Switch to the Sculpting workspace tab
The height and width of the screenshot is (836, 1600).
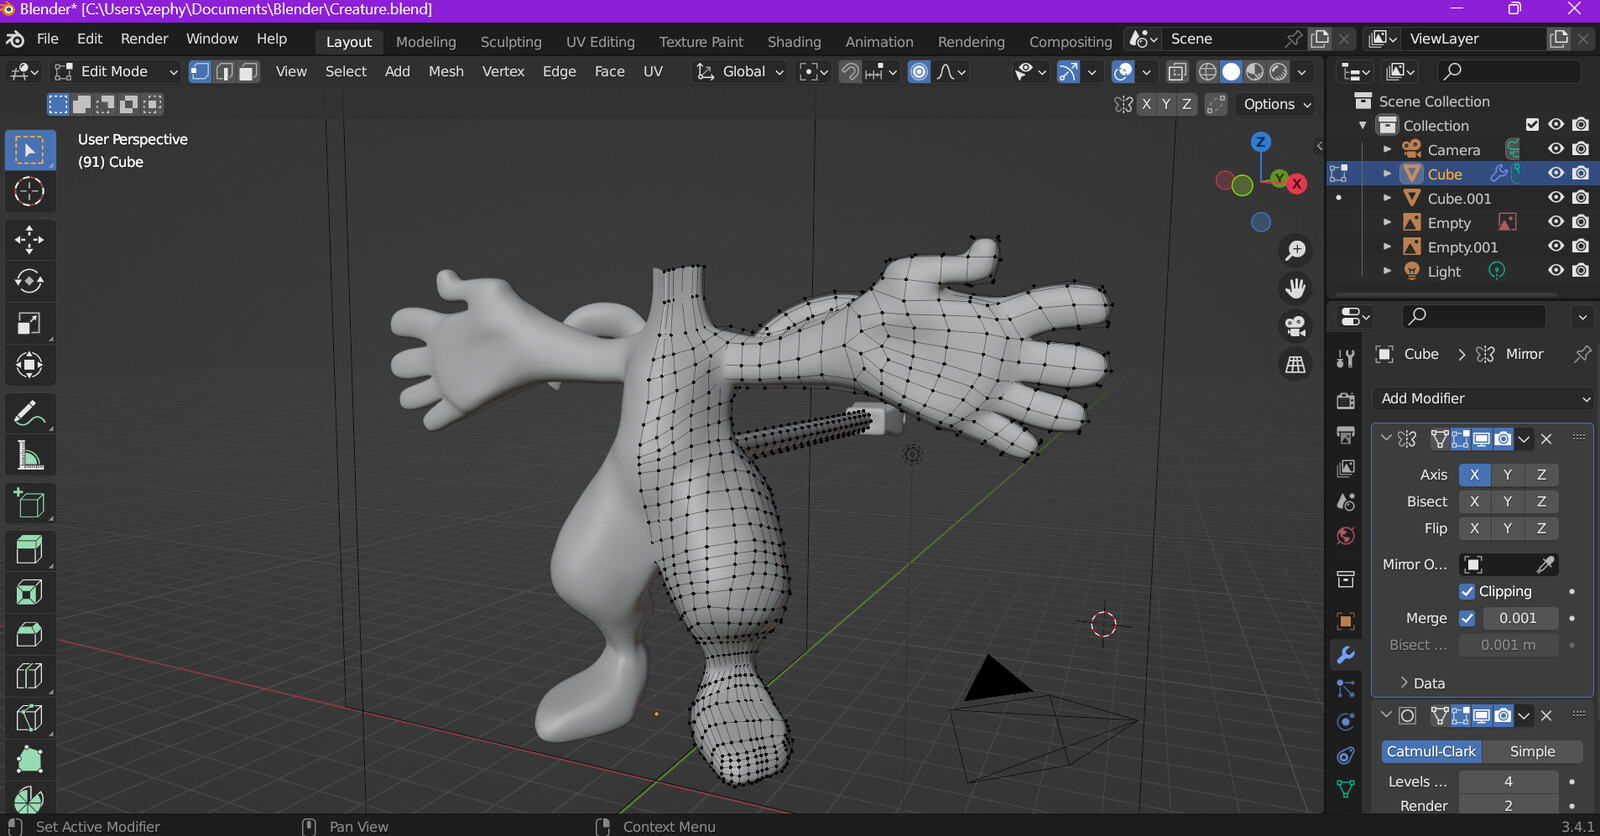point(511,42)
